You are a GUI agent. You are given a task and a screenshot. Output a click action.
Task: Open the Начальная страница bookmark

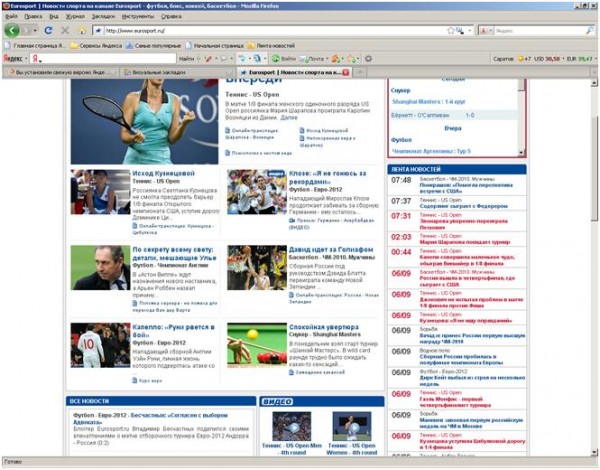[214, 46]
